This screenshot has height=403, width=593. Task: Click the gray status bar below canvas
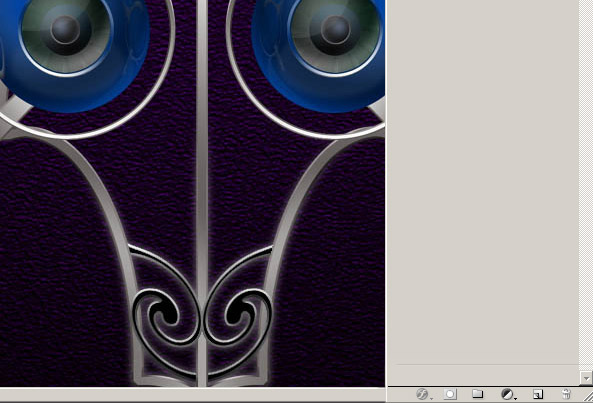192,395
